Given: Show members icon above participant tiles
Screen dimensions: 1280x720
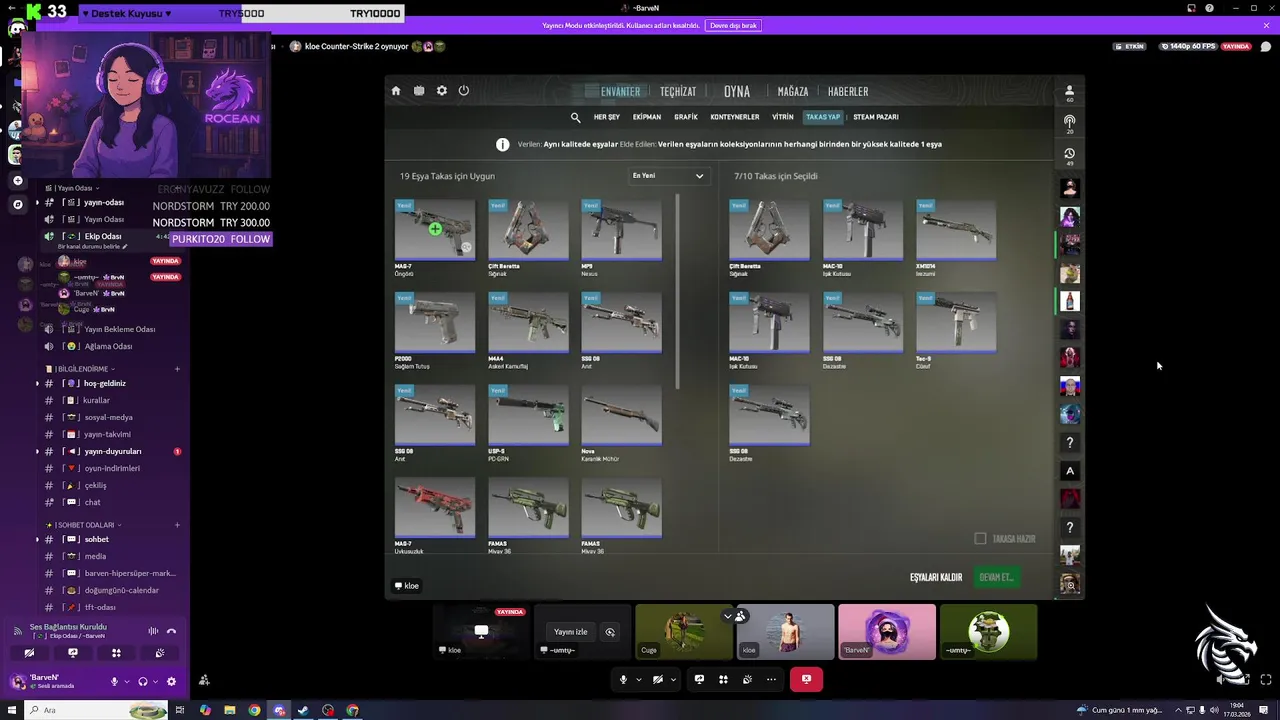Looking at the screenshot, I should click(x=740, y=616).
